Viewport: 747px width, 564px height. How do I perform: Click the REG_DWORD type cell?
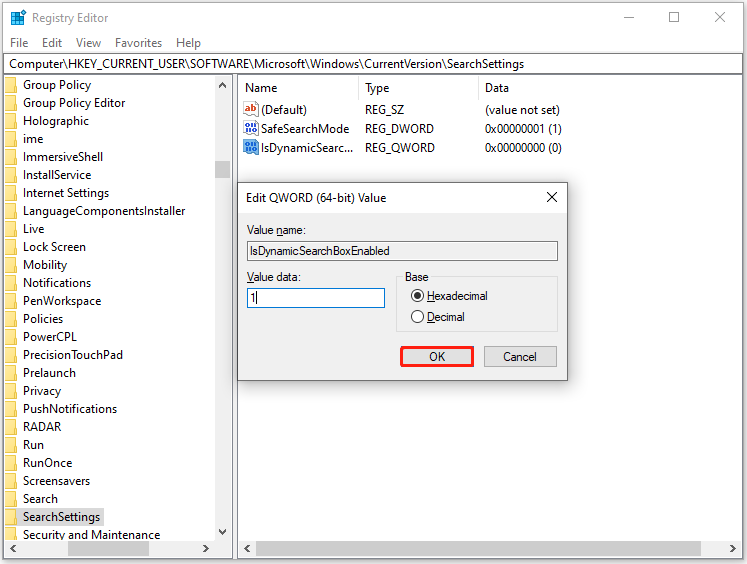click(399, 129)
